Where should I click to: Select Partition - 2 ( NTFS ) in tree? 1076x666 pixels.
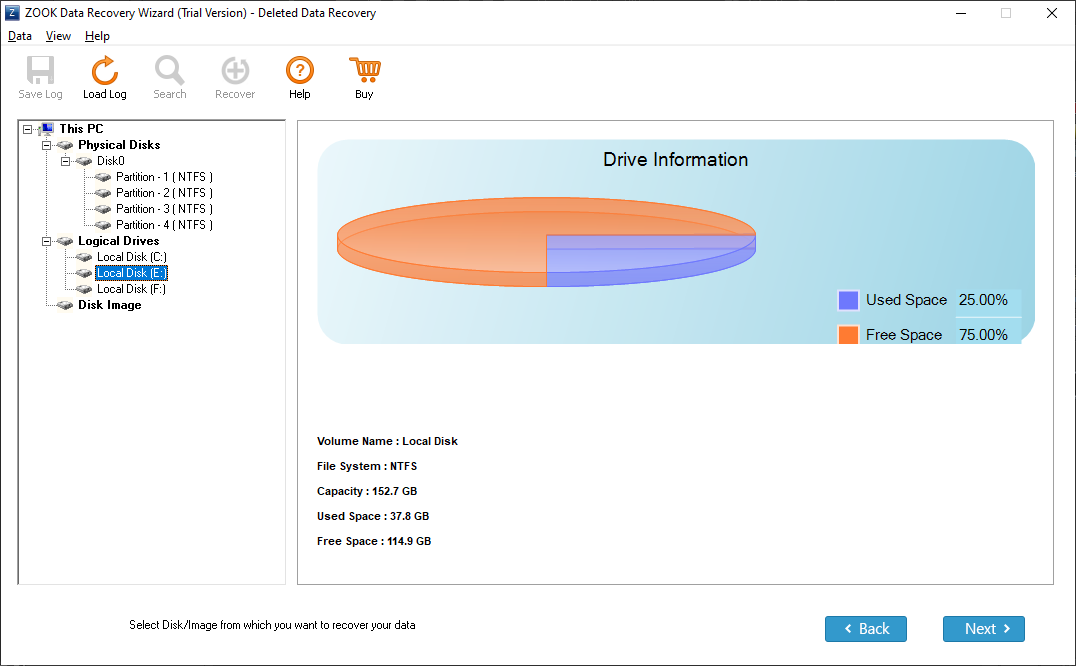click(x=164, y=193)
